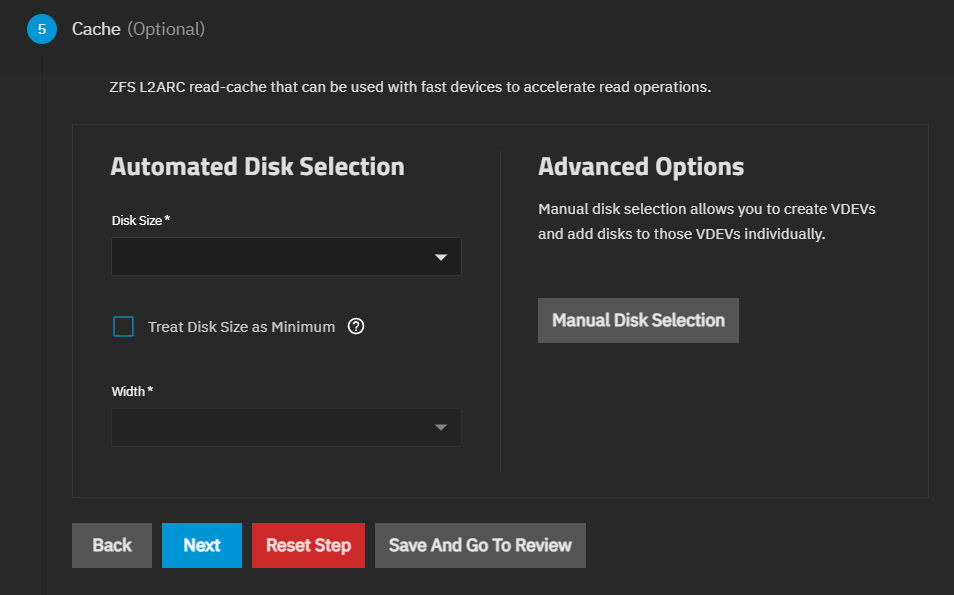Enable the Treat Disk Size as Minimum checkbox
This screenshot has width=954, height=595.
[x=123, y=327]
